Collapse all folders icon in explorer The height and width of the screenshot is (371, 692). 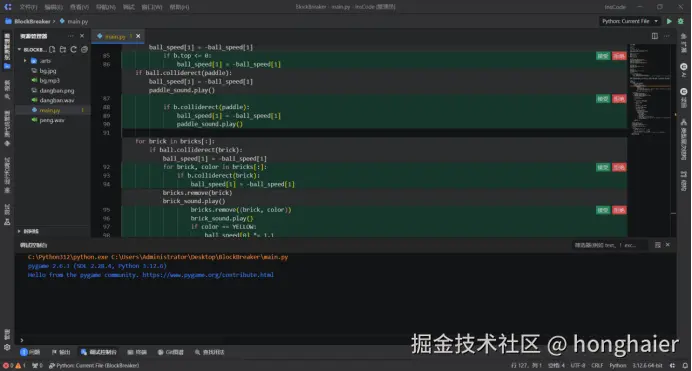tap(84, 49)
